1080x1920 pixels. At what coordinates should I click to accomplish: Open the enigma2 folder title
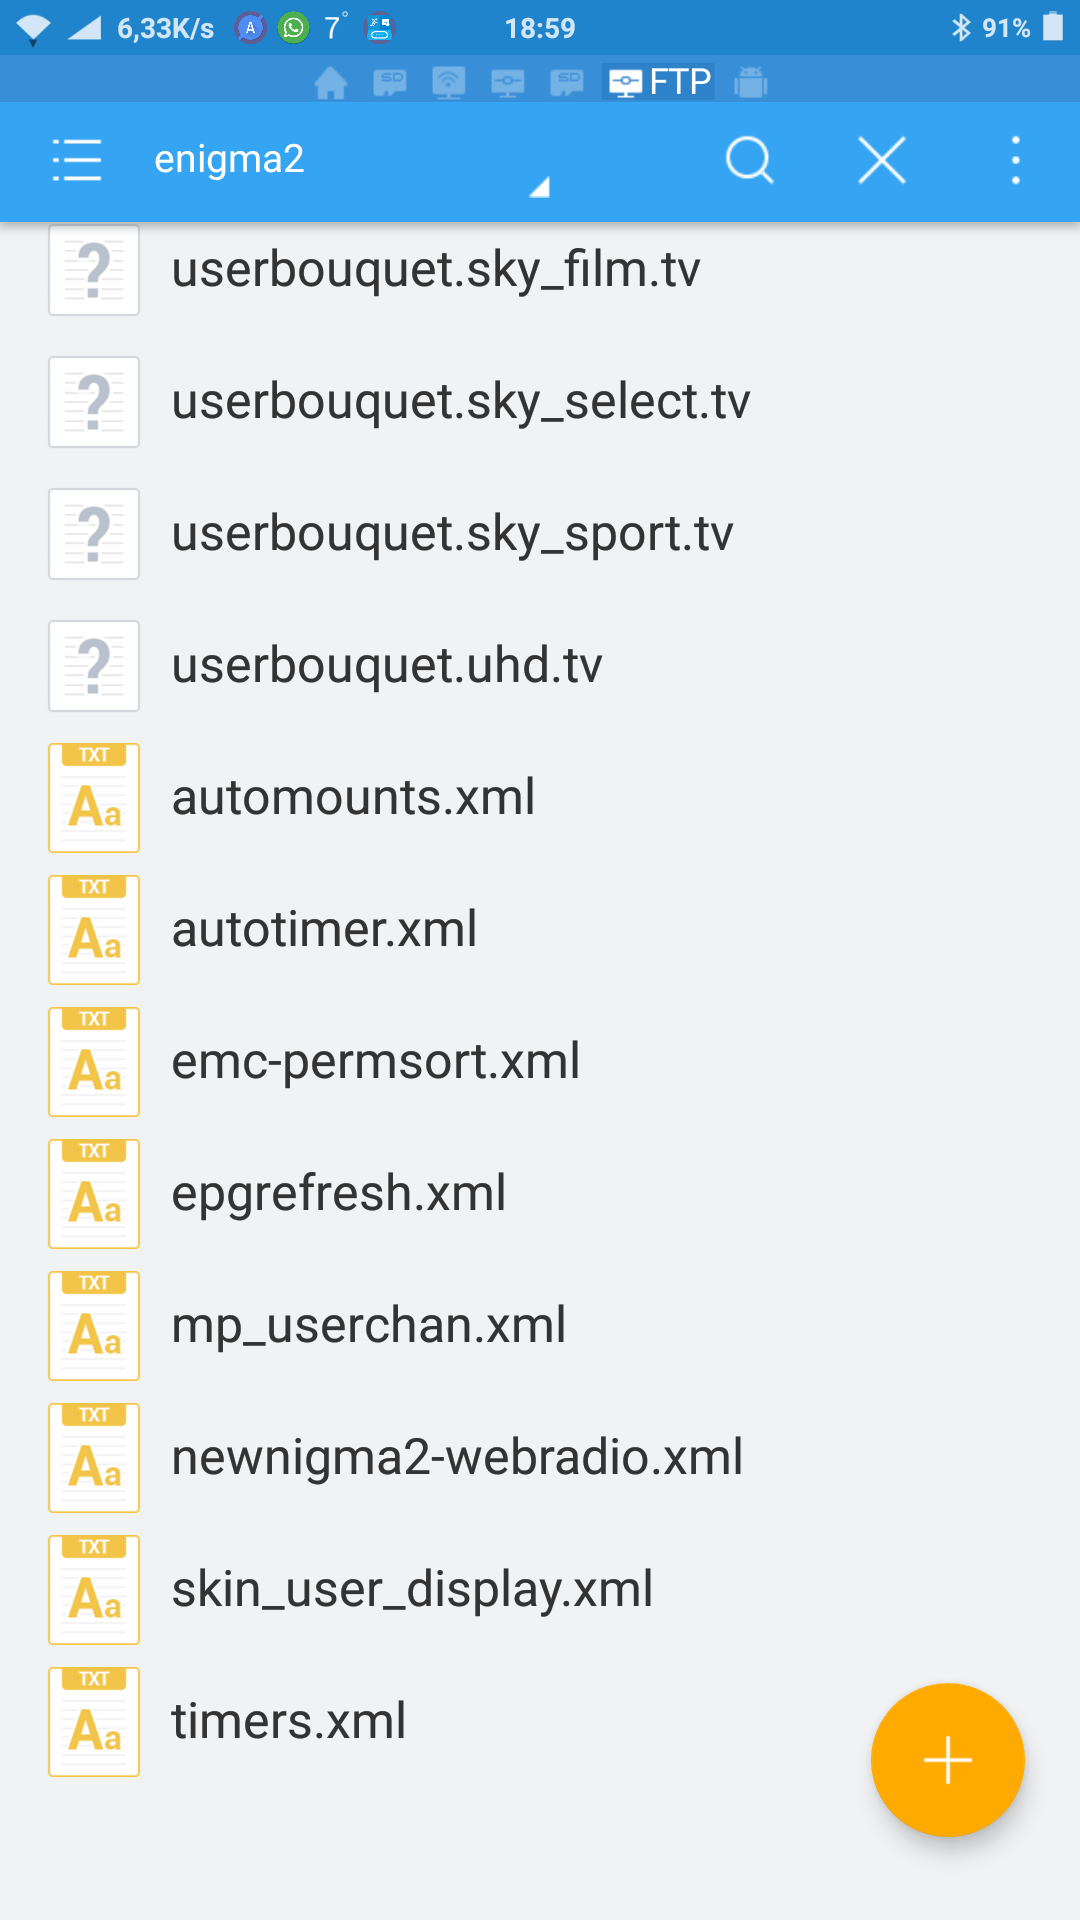click(x=229, y=159)
